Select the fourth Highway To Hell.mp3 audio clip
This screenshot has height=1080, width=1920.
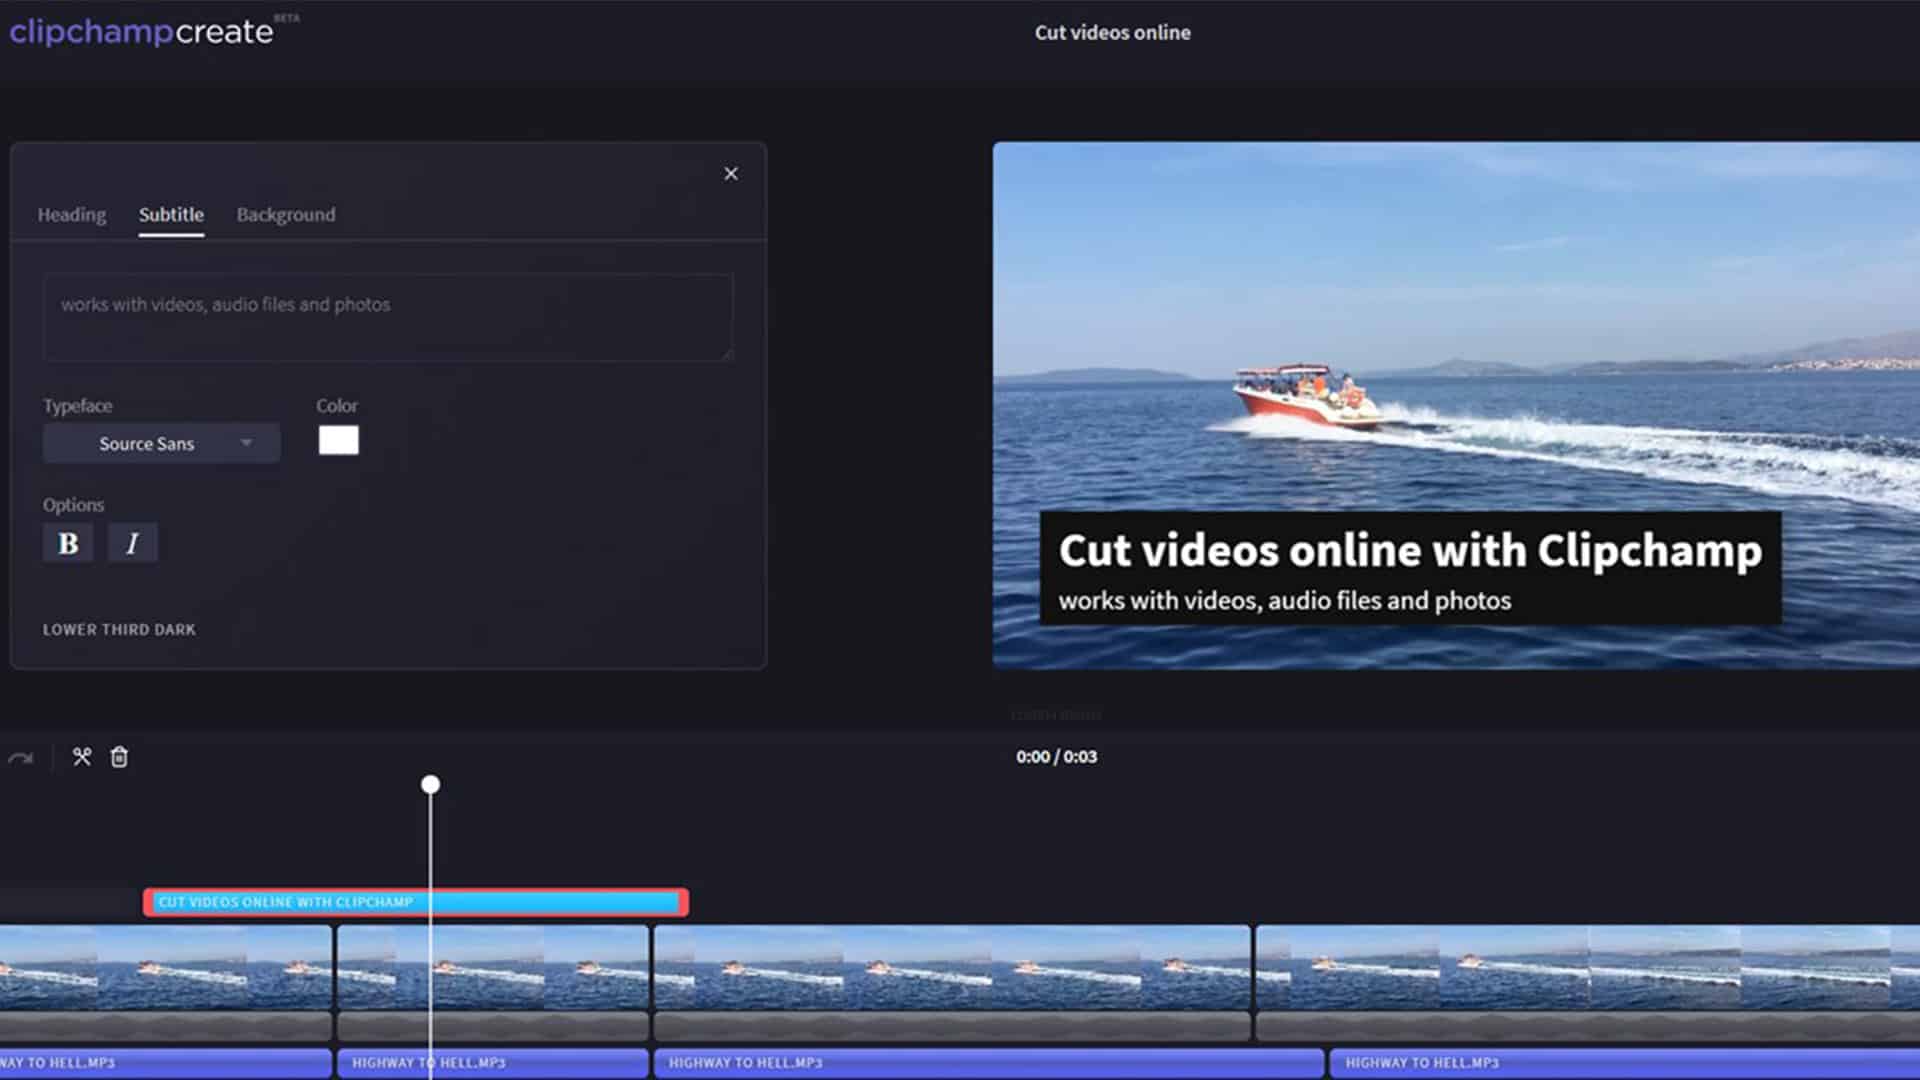[1625, 1063]
